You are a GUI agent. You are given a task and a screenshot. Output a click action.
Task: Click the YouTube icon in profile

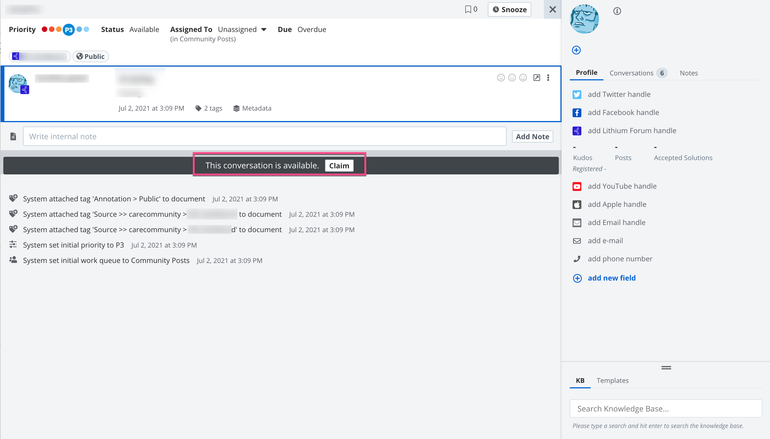point(577,186)
